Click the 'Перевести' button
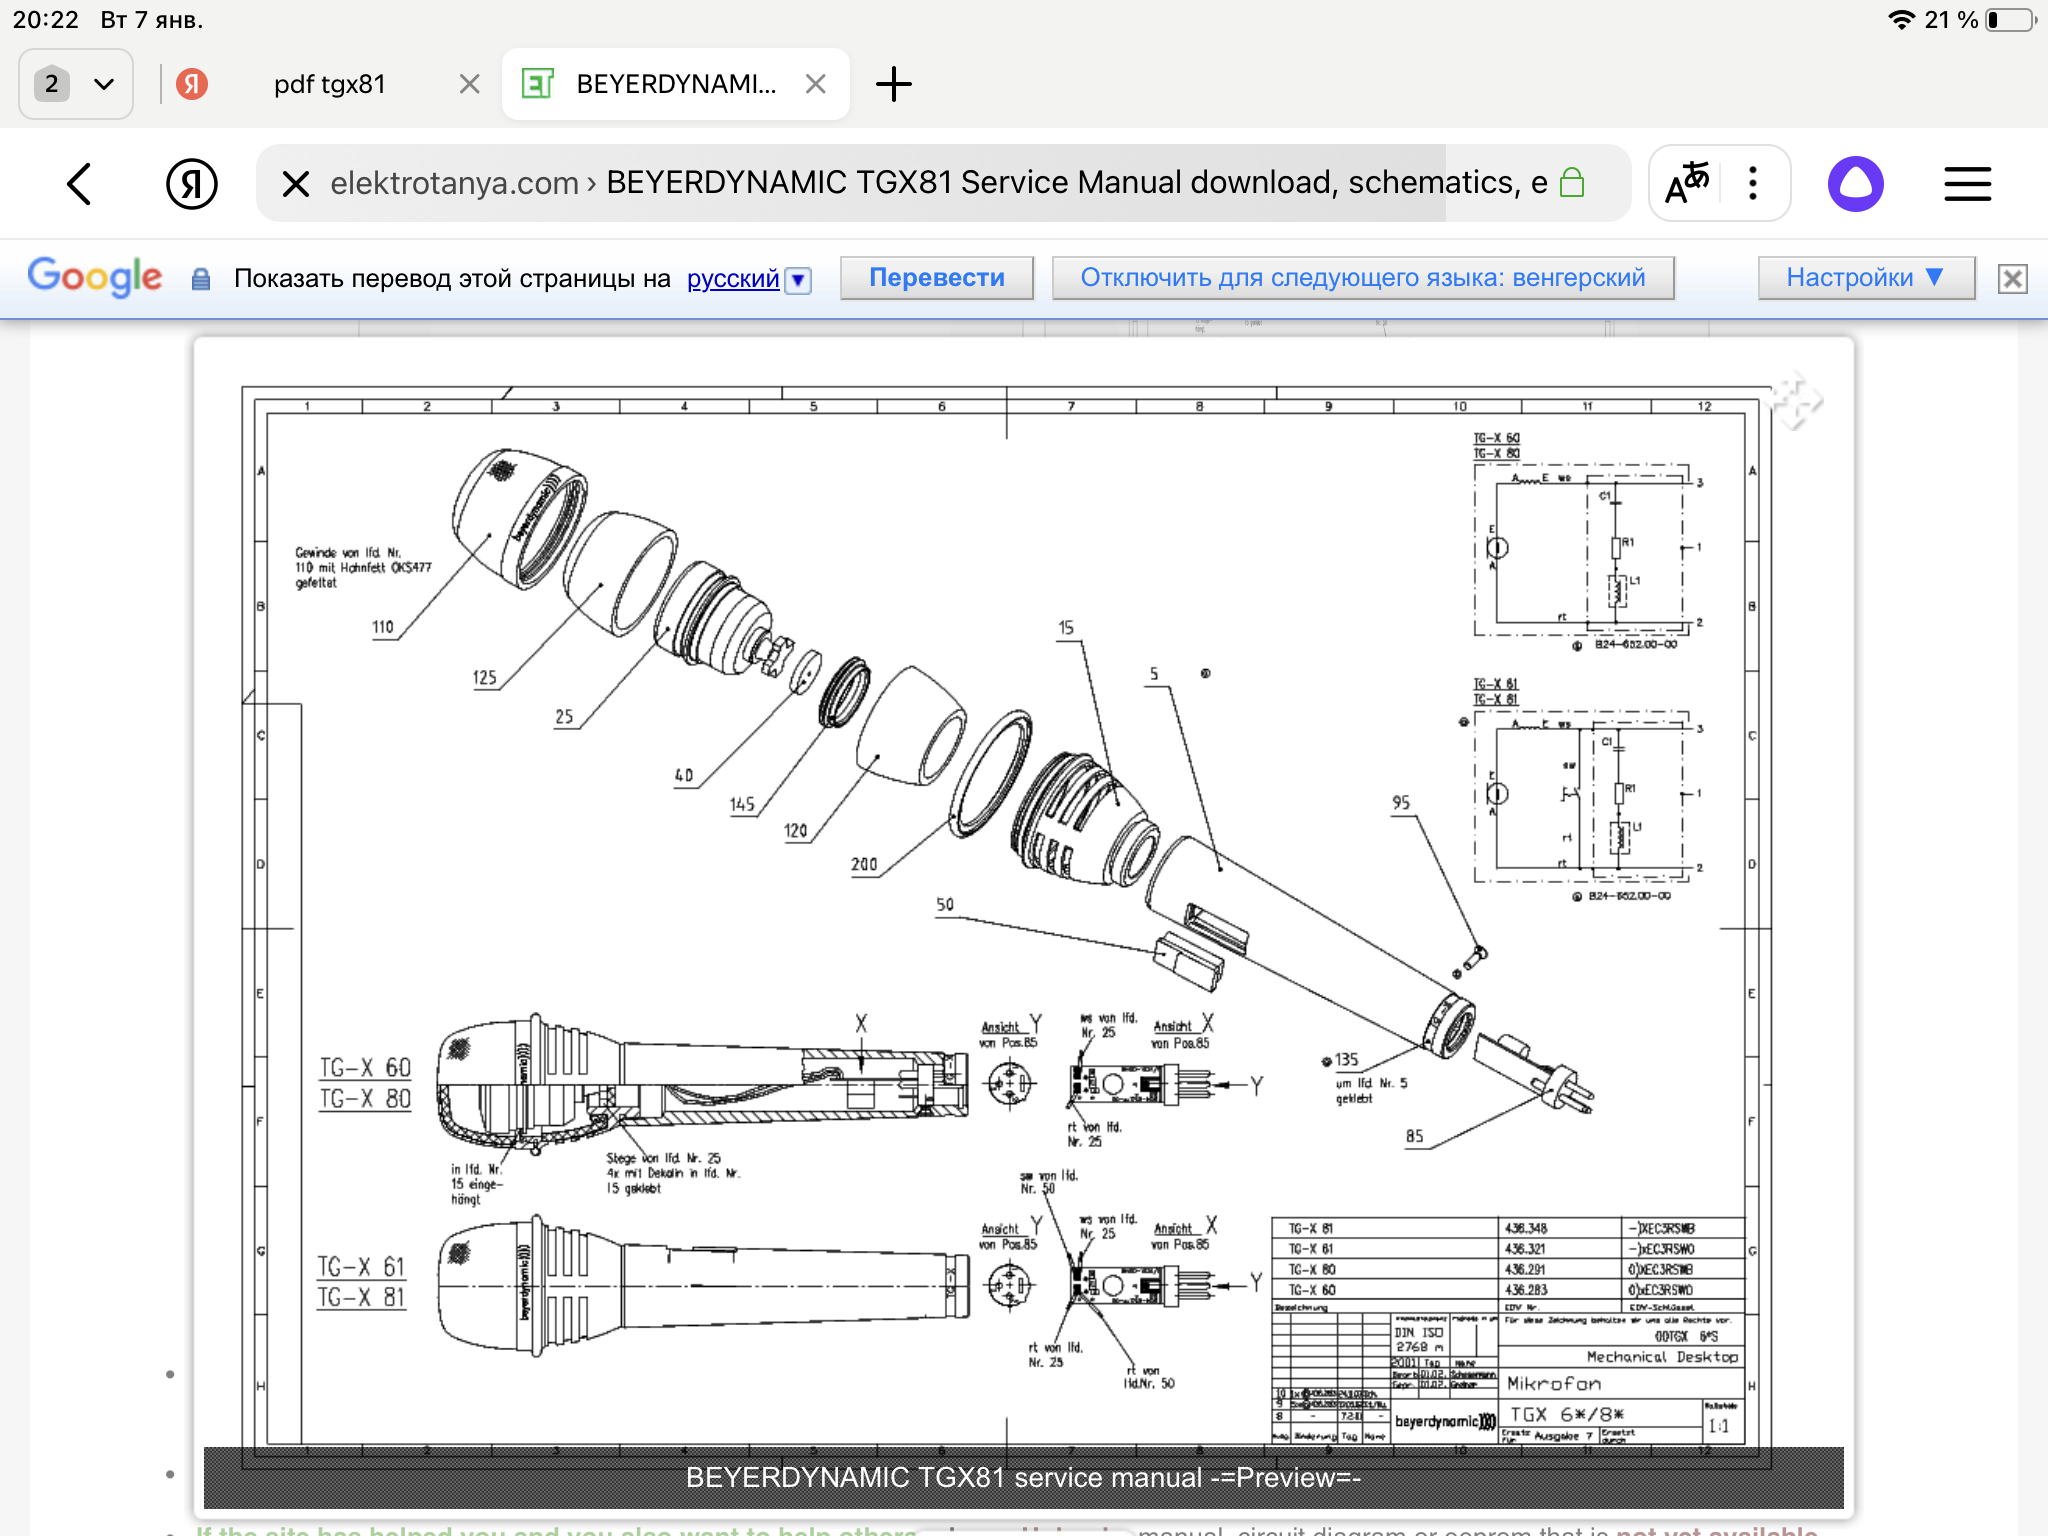The height and width of the screenshot is (1536, 2048). [936, 277]
